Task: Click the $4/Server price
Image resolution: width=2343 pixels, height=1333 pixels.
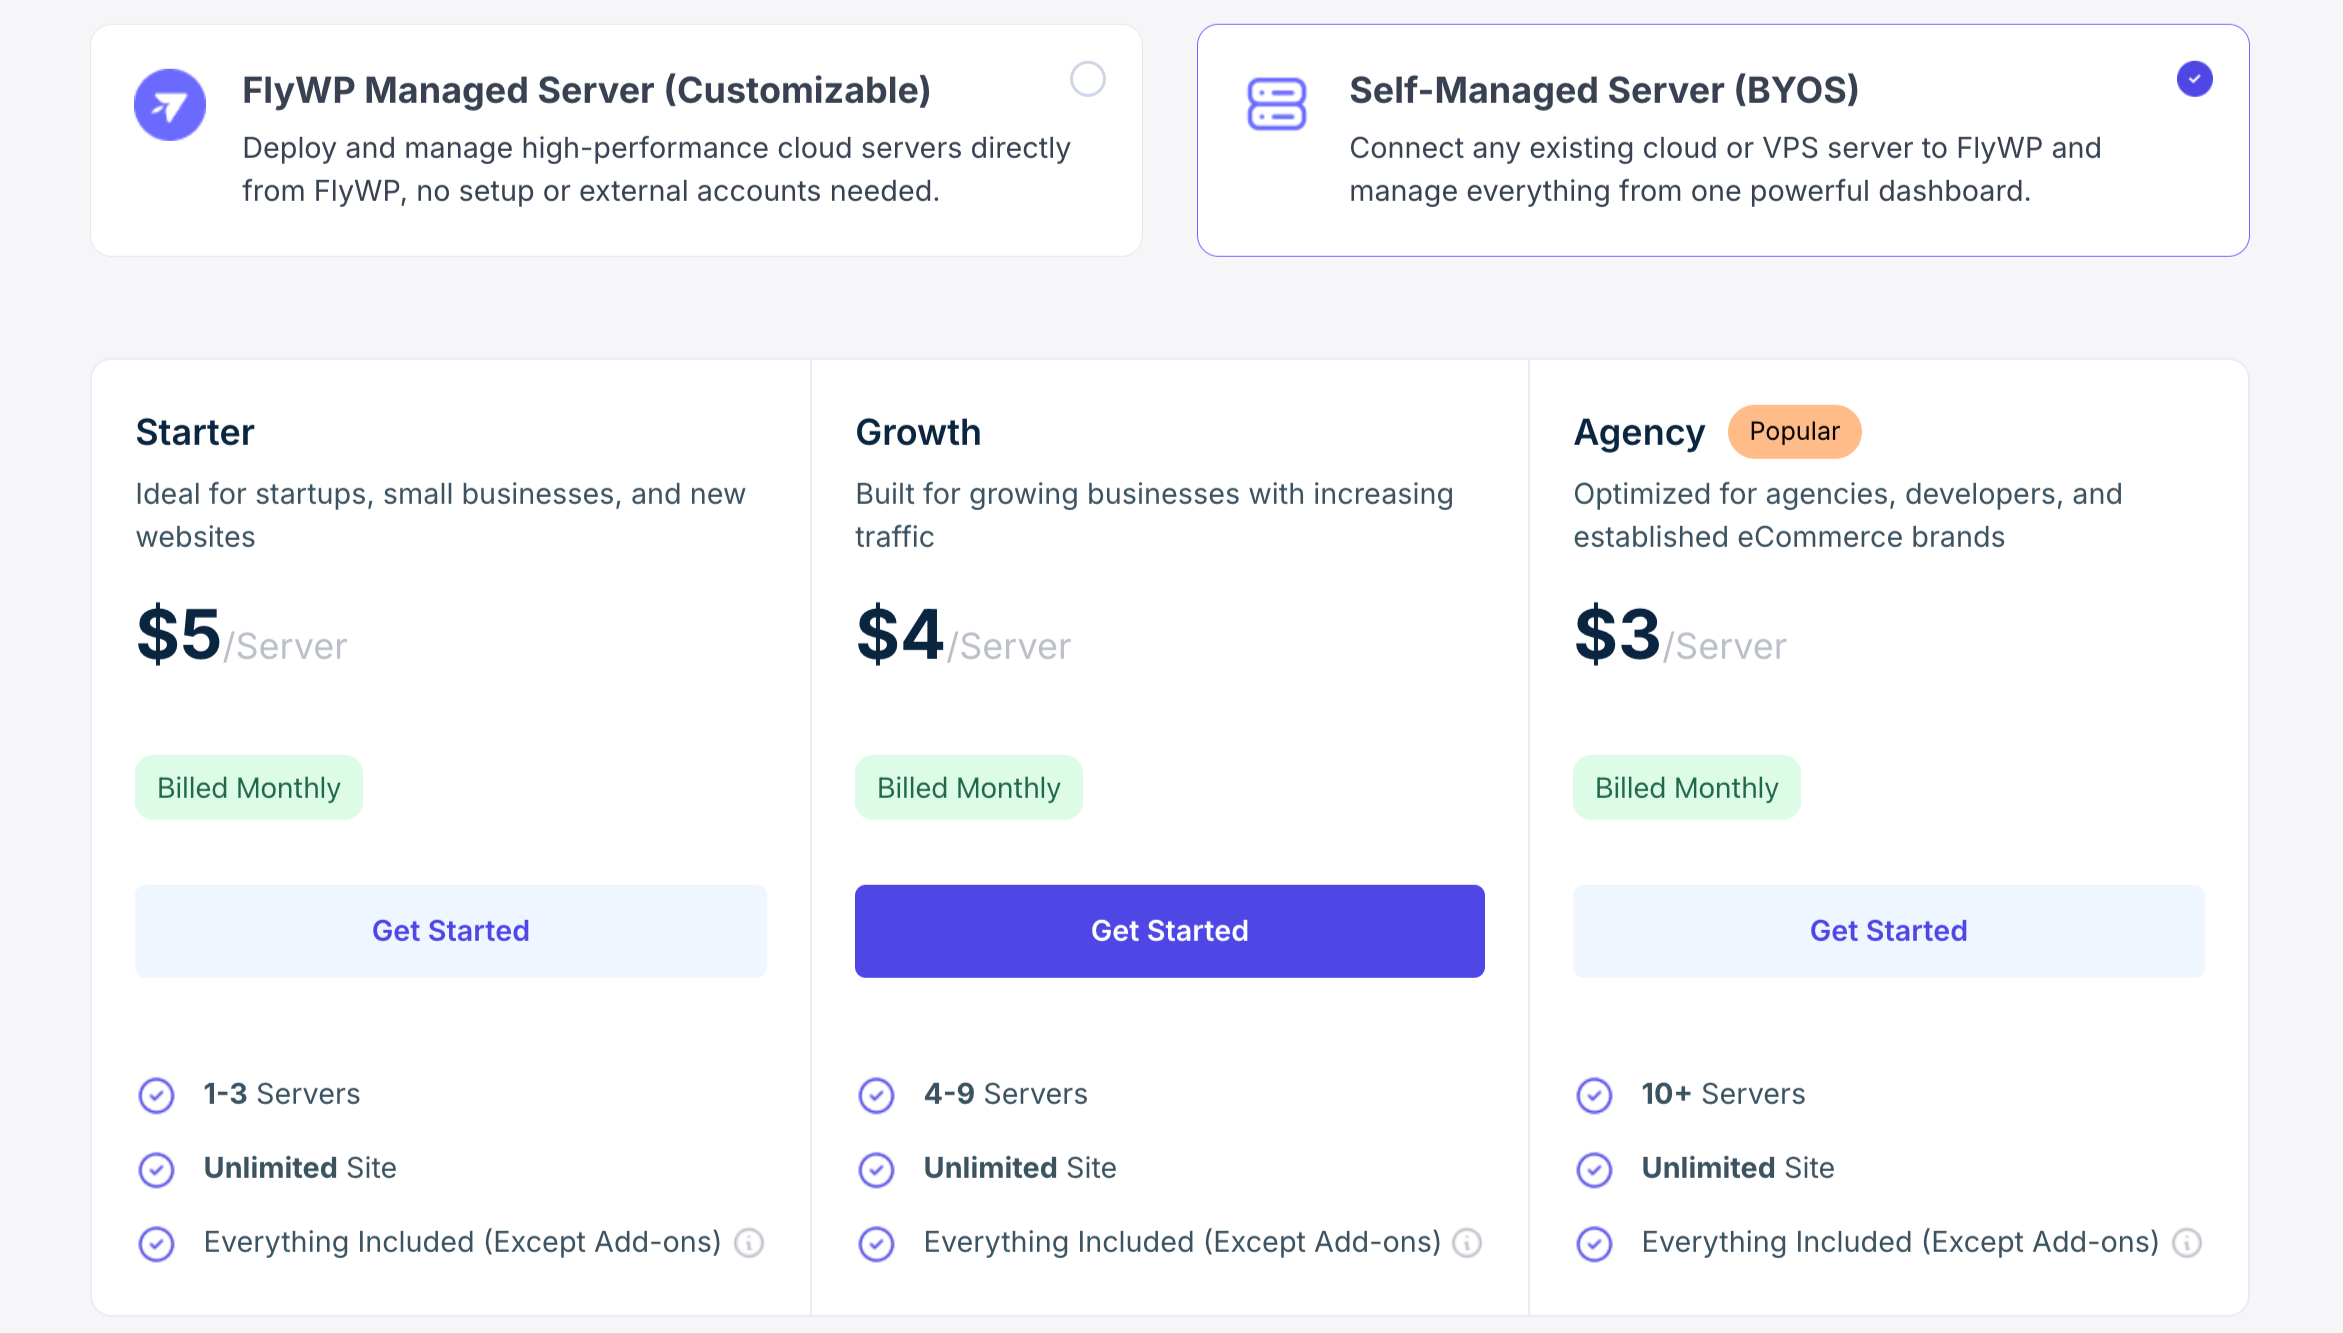Action: click(963, 635)
